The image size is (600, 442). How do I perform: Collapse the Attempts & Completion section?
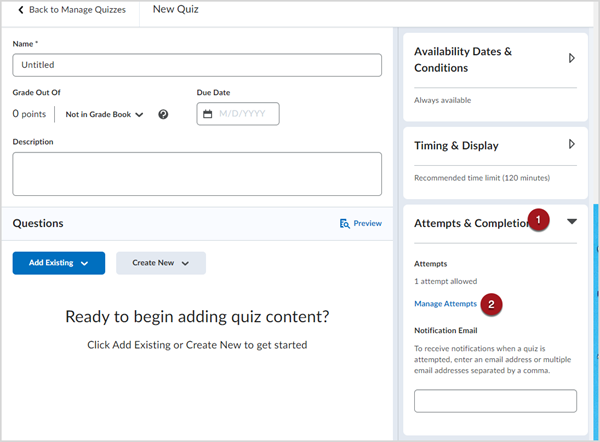pos(572,222)
